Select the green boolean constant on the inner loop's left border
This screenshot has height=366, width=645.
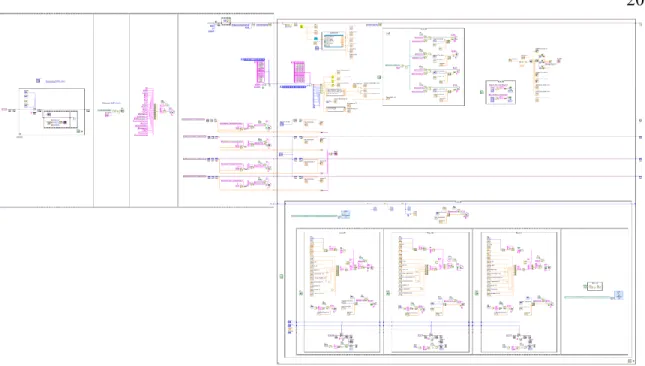[x=281, y=276]
